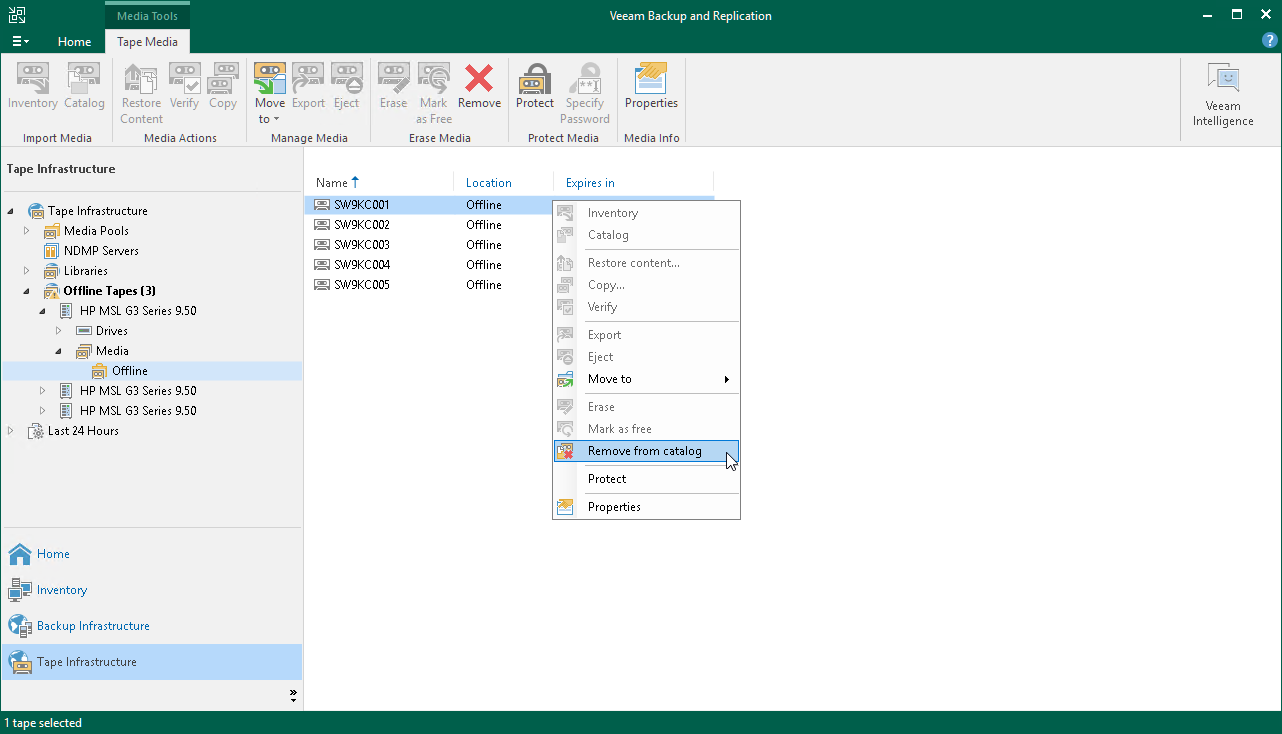Select Protect in the context menu

click(x=607, y=479)
